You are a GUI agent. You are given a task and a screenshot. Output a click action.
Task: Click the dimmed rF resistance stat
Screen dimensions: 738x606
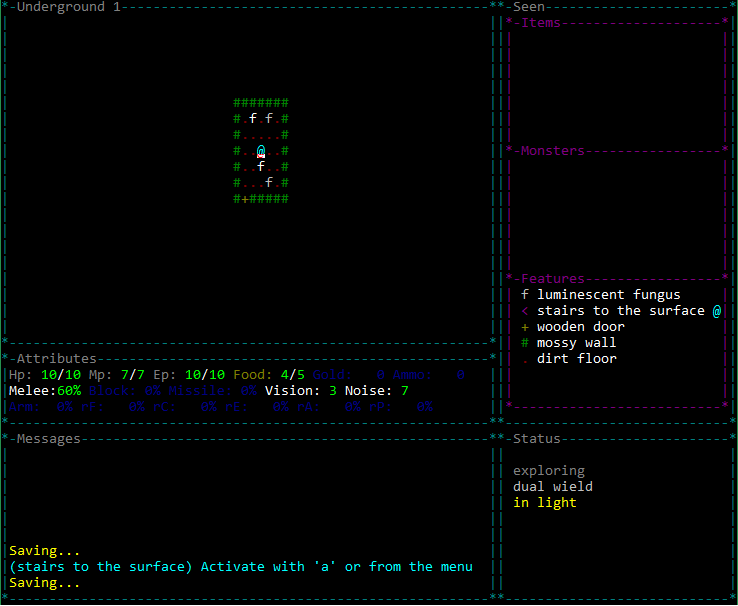pyautogui.click(x=112, y=407)
